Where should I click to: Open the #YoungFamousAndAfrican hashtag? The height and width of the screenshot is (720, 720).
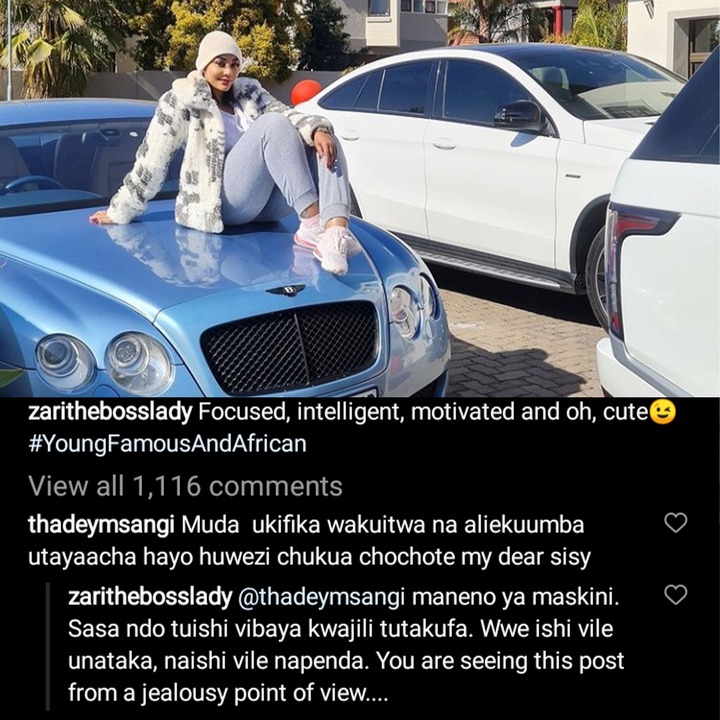167,444
